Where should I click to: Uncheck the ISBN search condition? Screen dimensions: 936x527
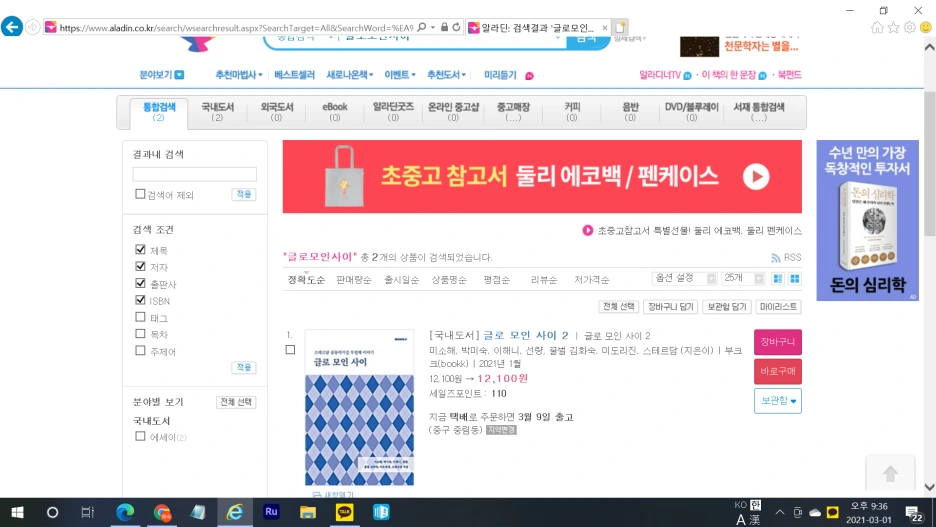pyautogui.click(x=140, y=300)
